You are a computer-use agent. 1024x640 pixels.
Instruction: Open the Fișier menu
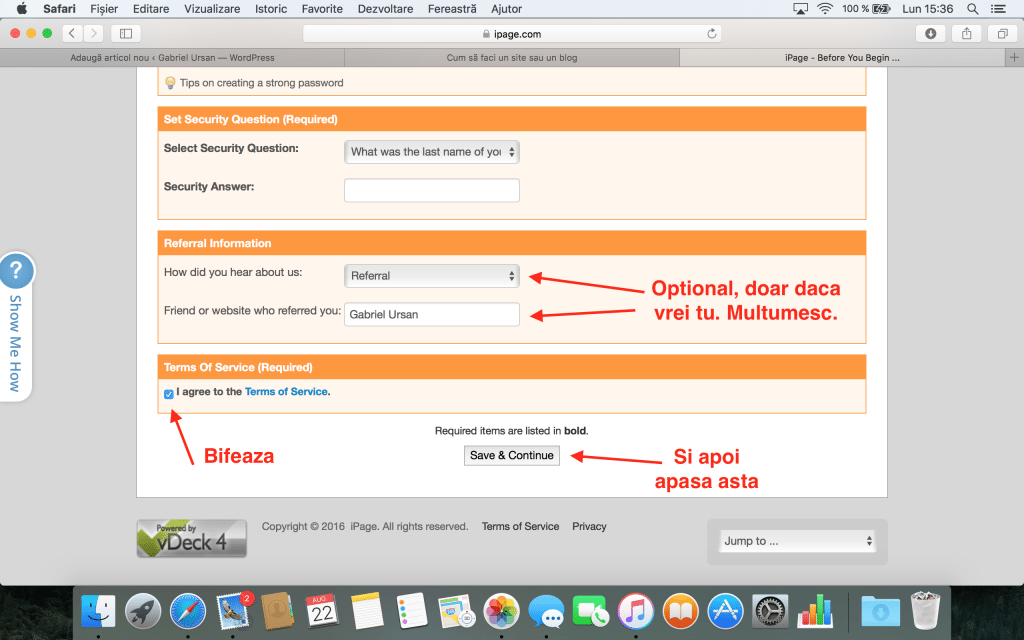[x=104, y=8]
